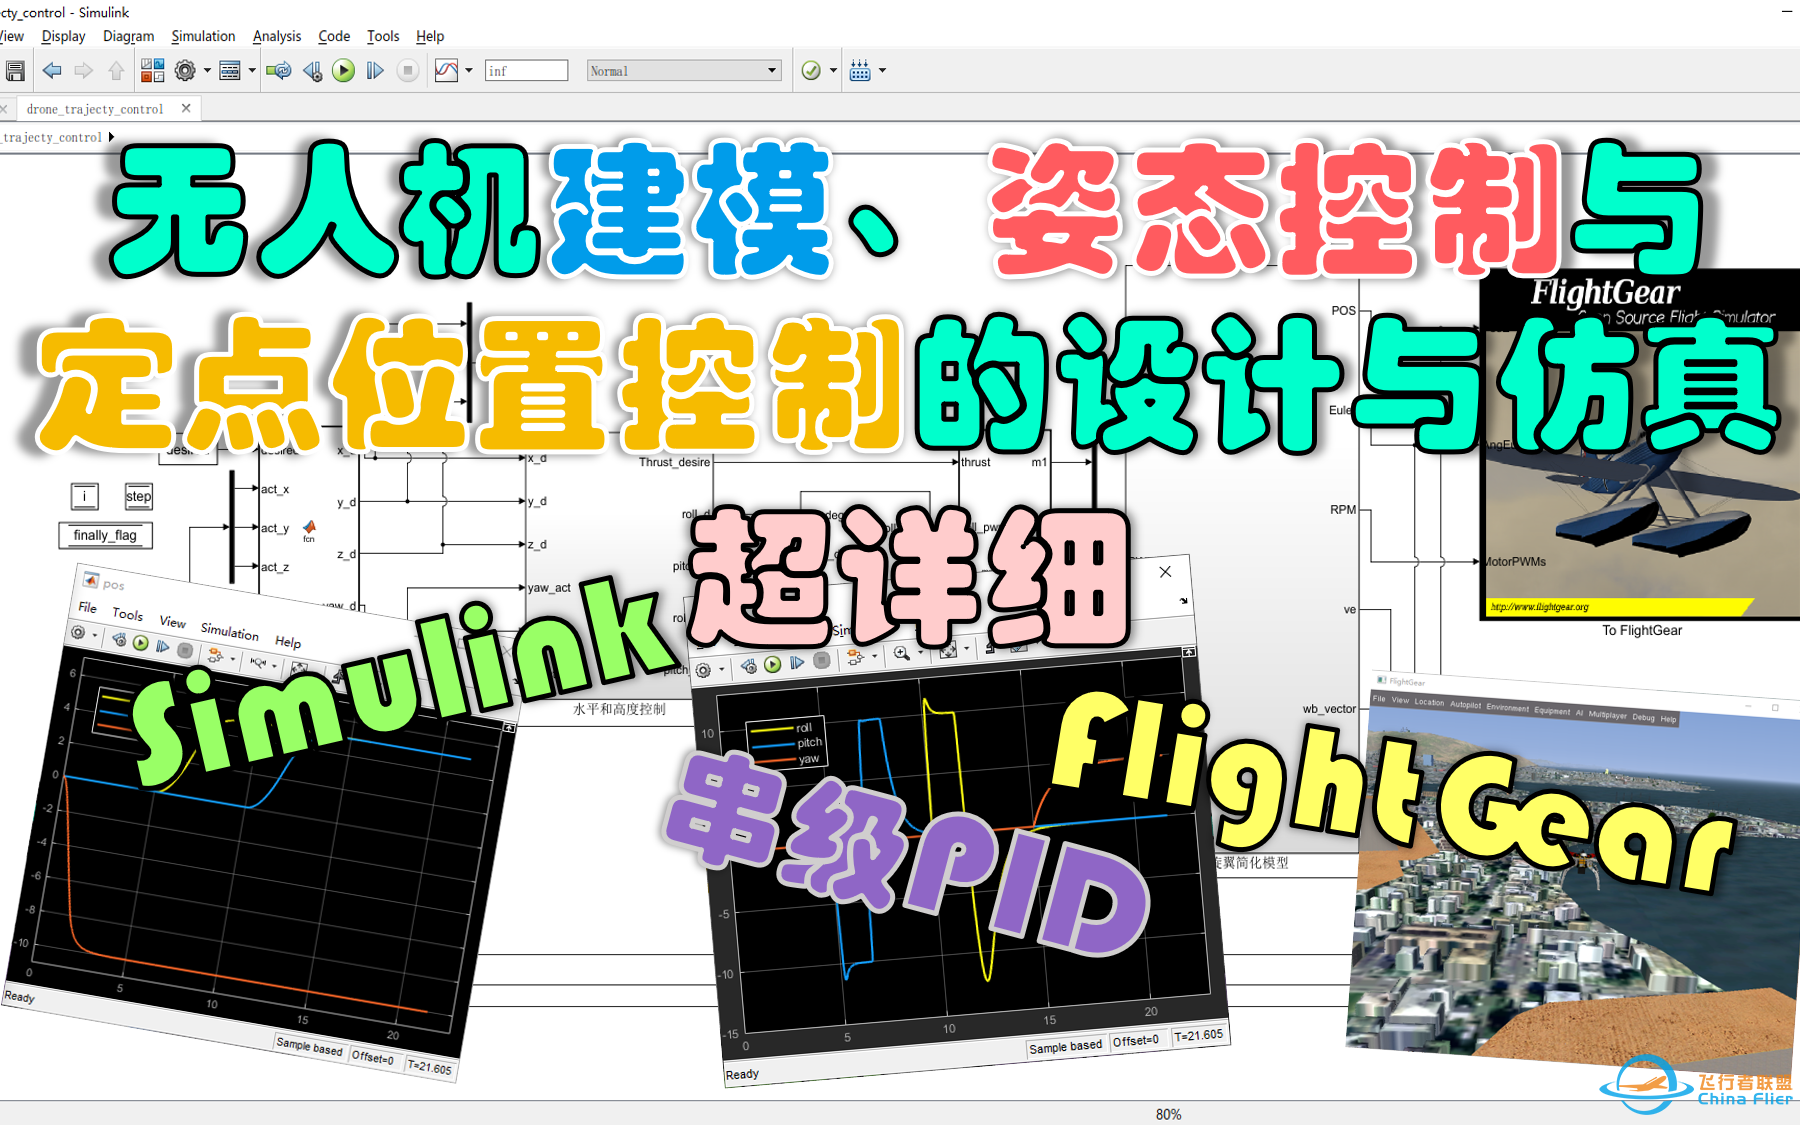Open View menu in pos scope
The height and width of the screenshot is (1125, 1800).
[172, 622]
